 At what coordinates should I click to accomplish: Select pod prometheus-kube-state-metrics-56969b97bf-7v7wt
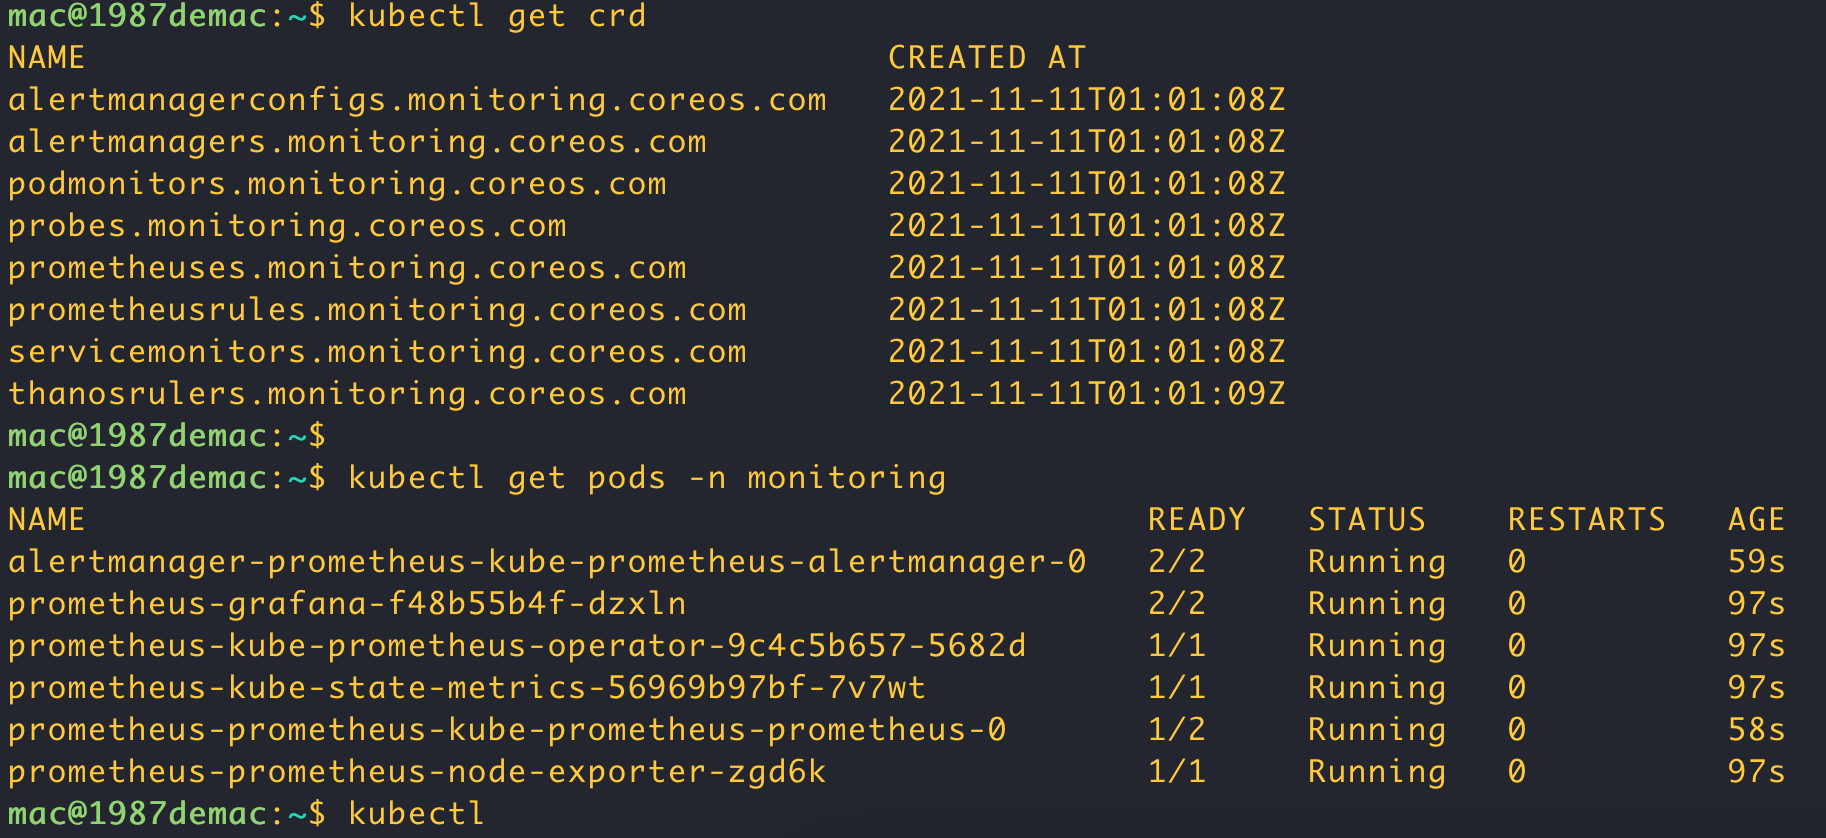click(467, 688)
